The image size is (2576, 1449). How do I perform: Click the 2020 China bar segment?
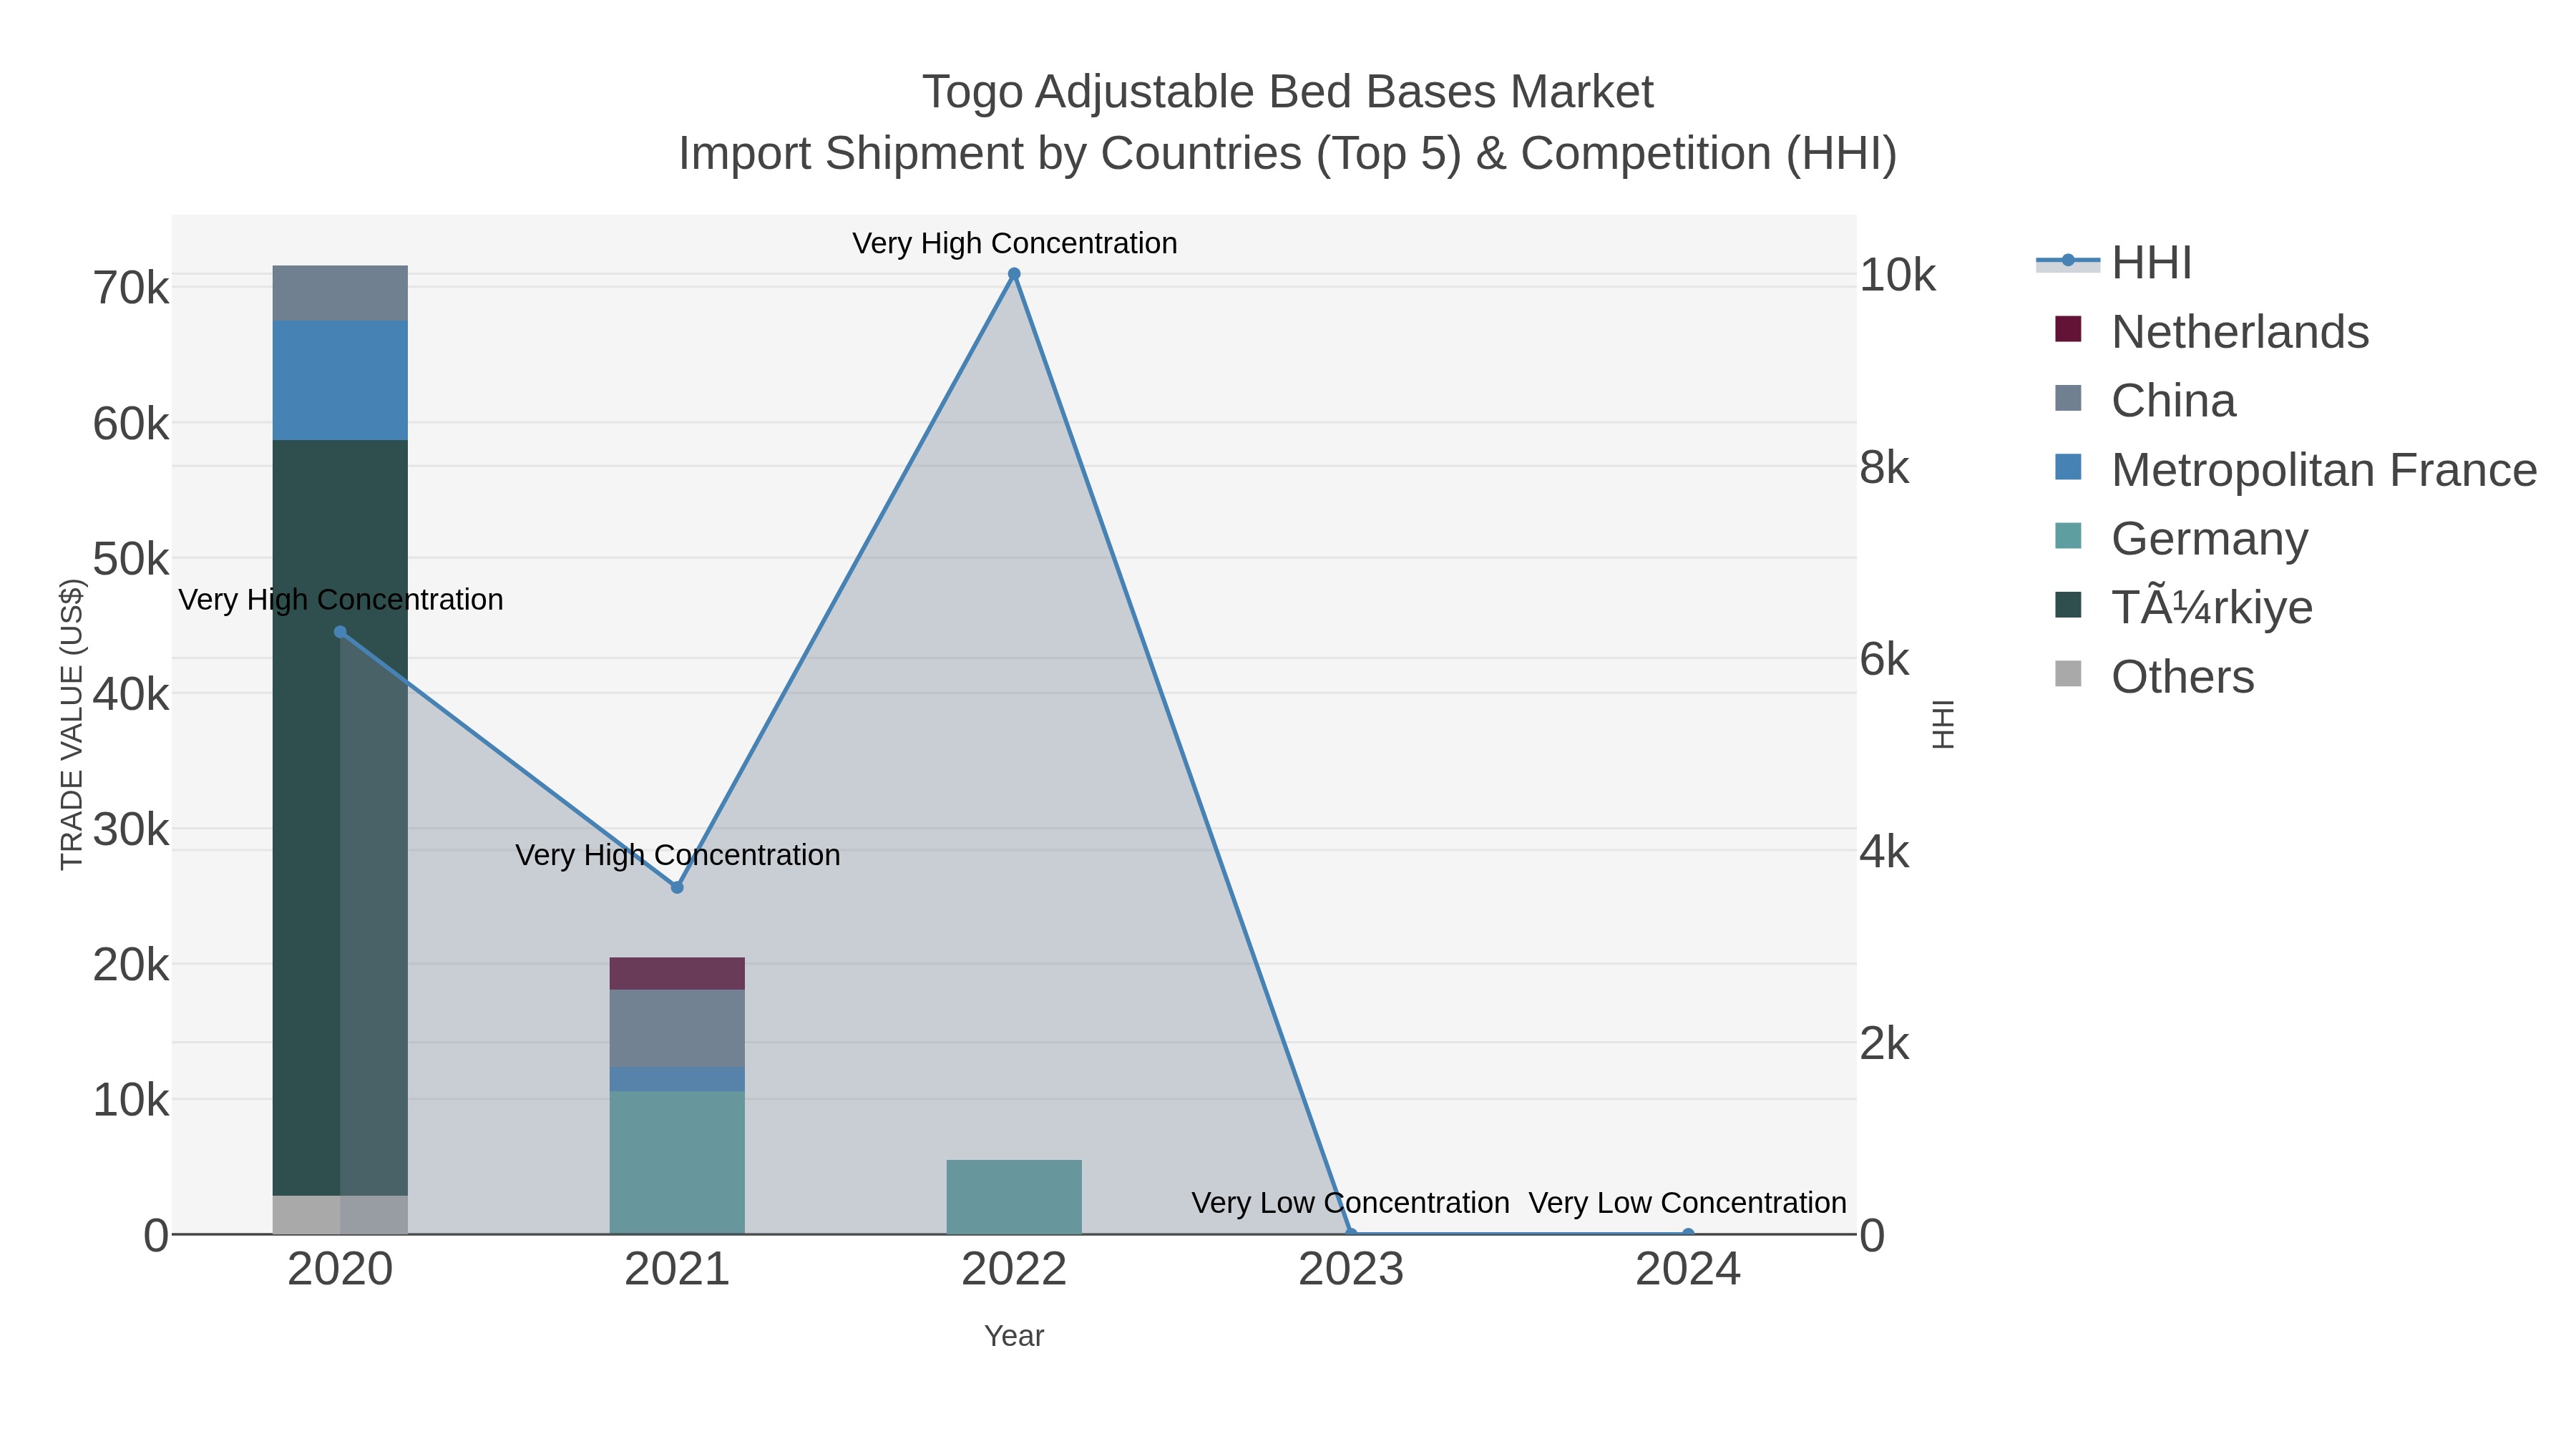click(x=340, y=293)
